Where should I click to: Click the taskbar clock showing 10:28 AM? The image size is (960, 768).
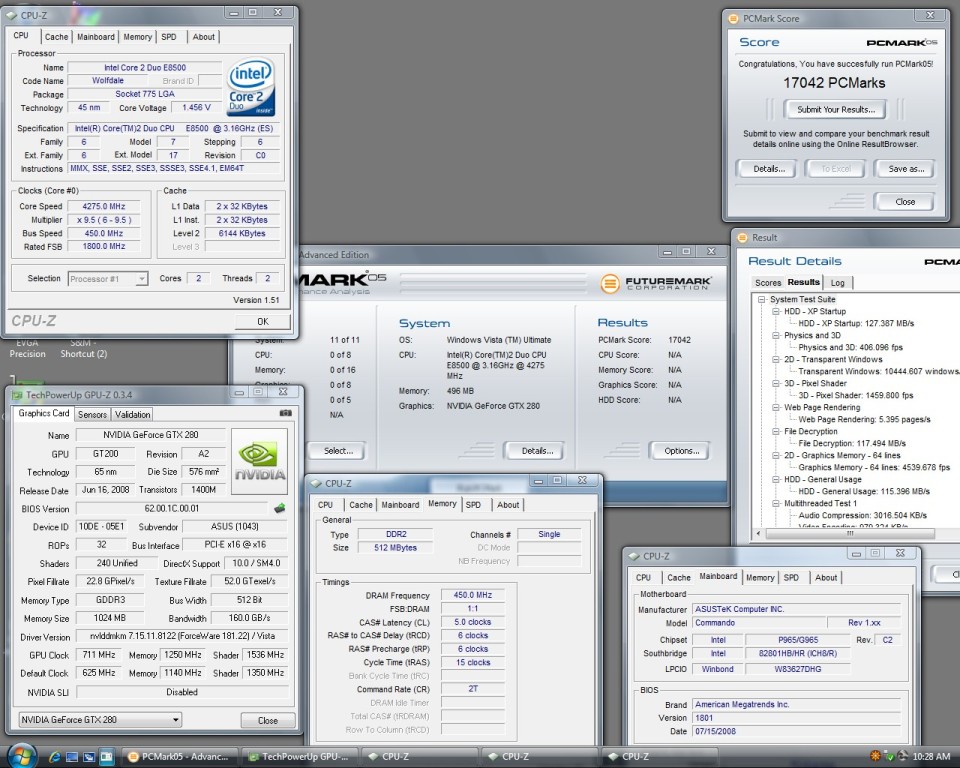tap(931, 757)
